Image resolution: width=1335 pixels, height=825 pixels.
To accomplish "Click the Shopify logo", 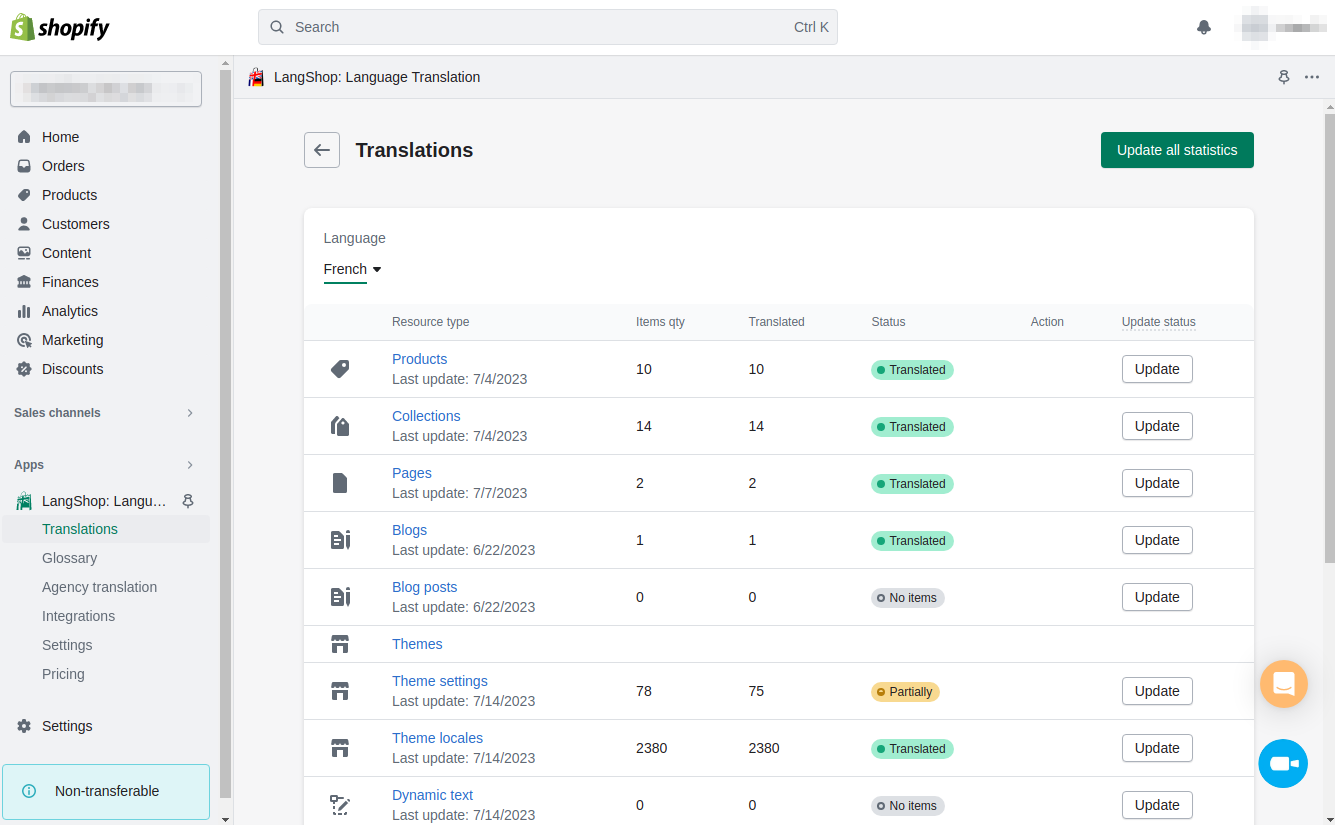I will pyautogui.click(x=60, y=27).
